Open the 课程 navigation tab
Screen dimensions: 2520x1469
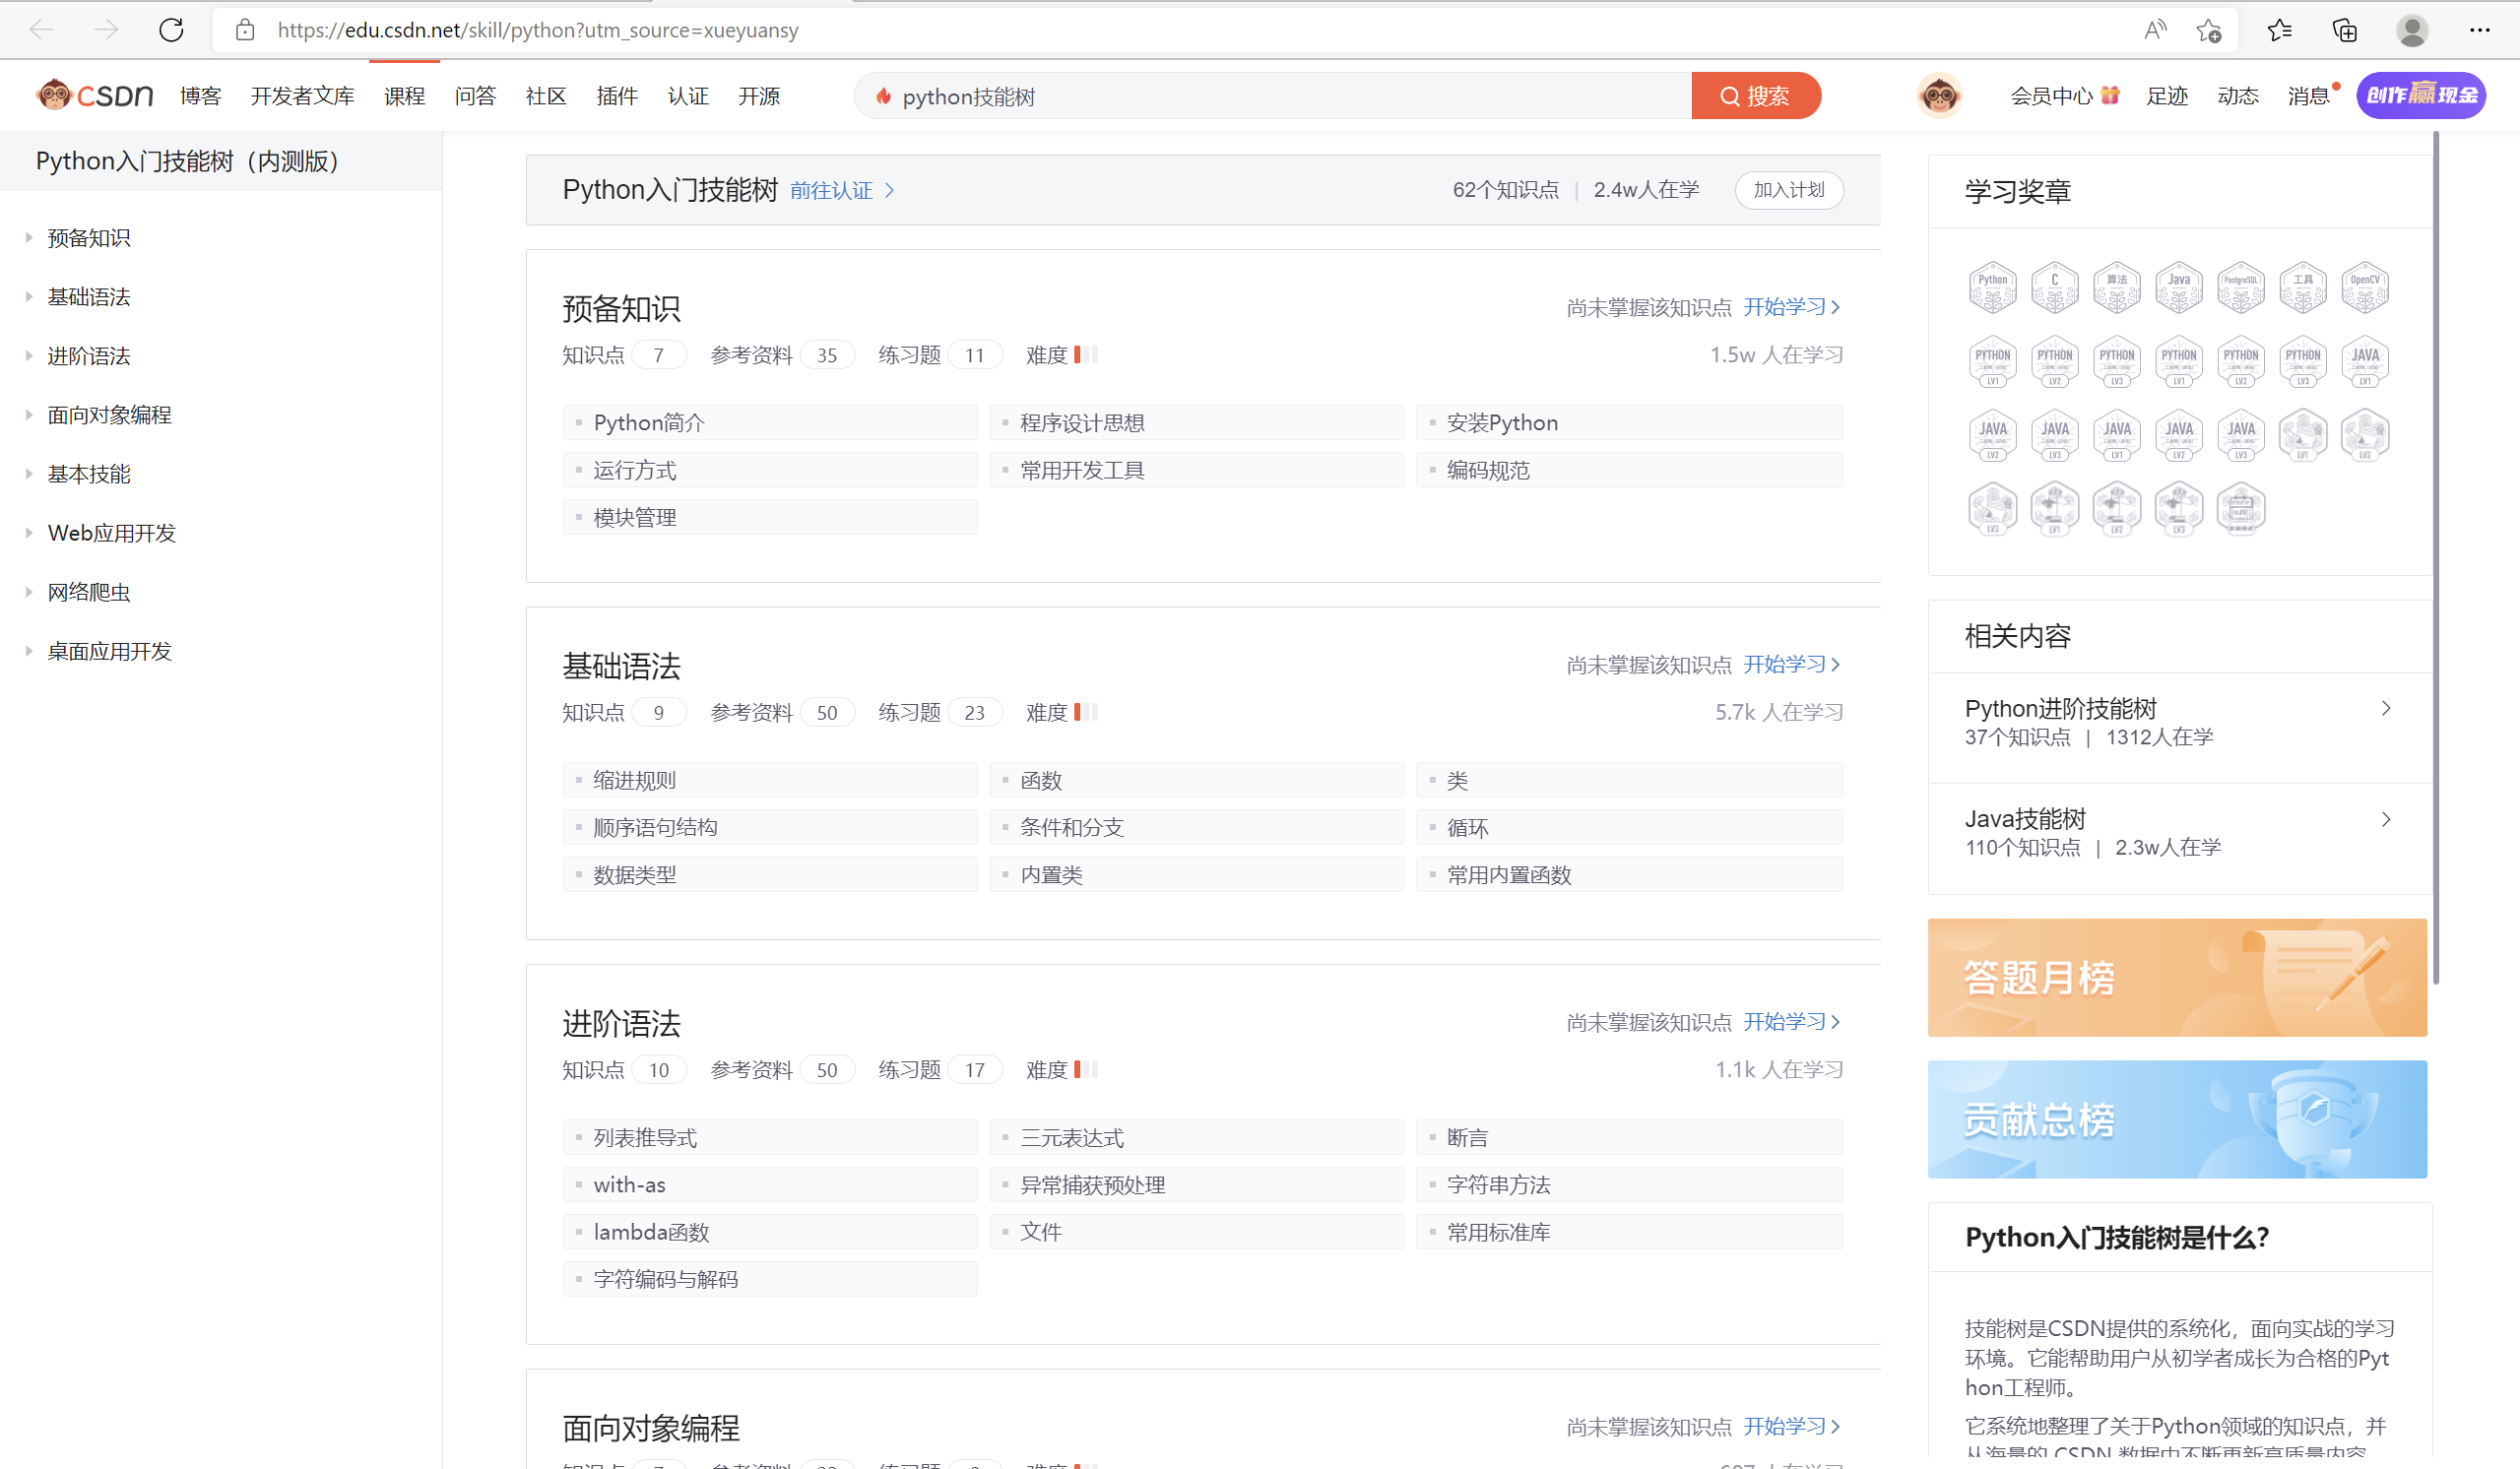[x=404, y=96]
